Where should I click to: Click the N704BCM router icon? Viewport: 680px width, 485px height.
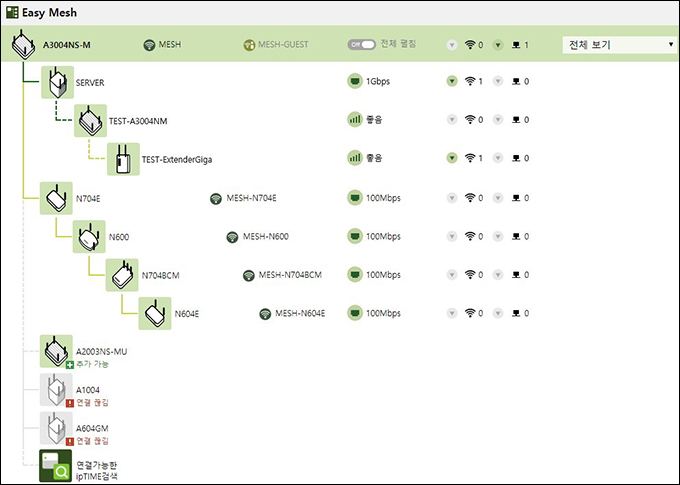tap(122, 275)
